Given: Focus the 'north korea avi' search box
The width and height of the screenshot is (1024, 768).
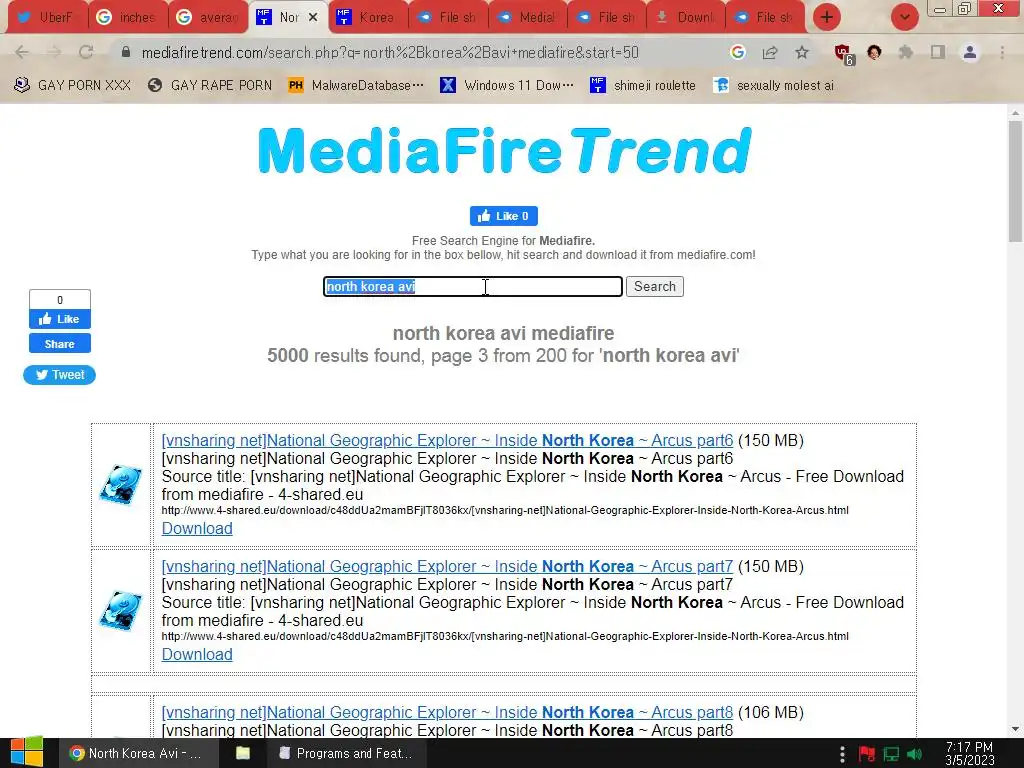Looking at the screenshot, I should [473, 287].
